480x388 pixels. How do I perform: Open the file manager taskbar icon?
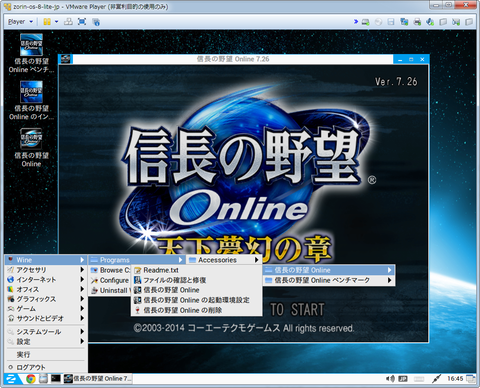click(x=43, y=379)
